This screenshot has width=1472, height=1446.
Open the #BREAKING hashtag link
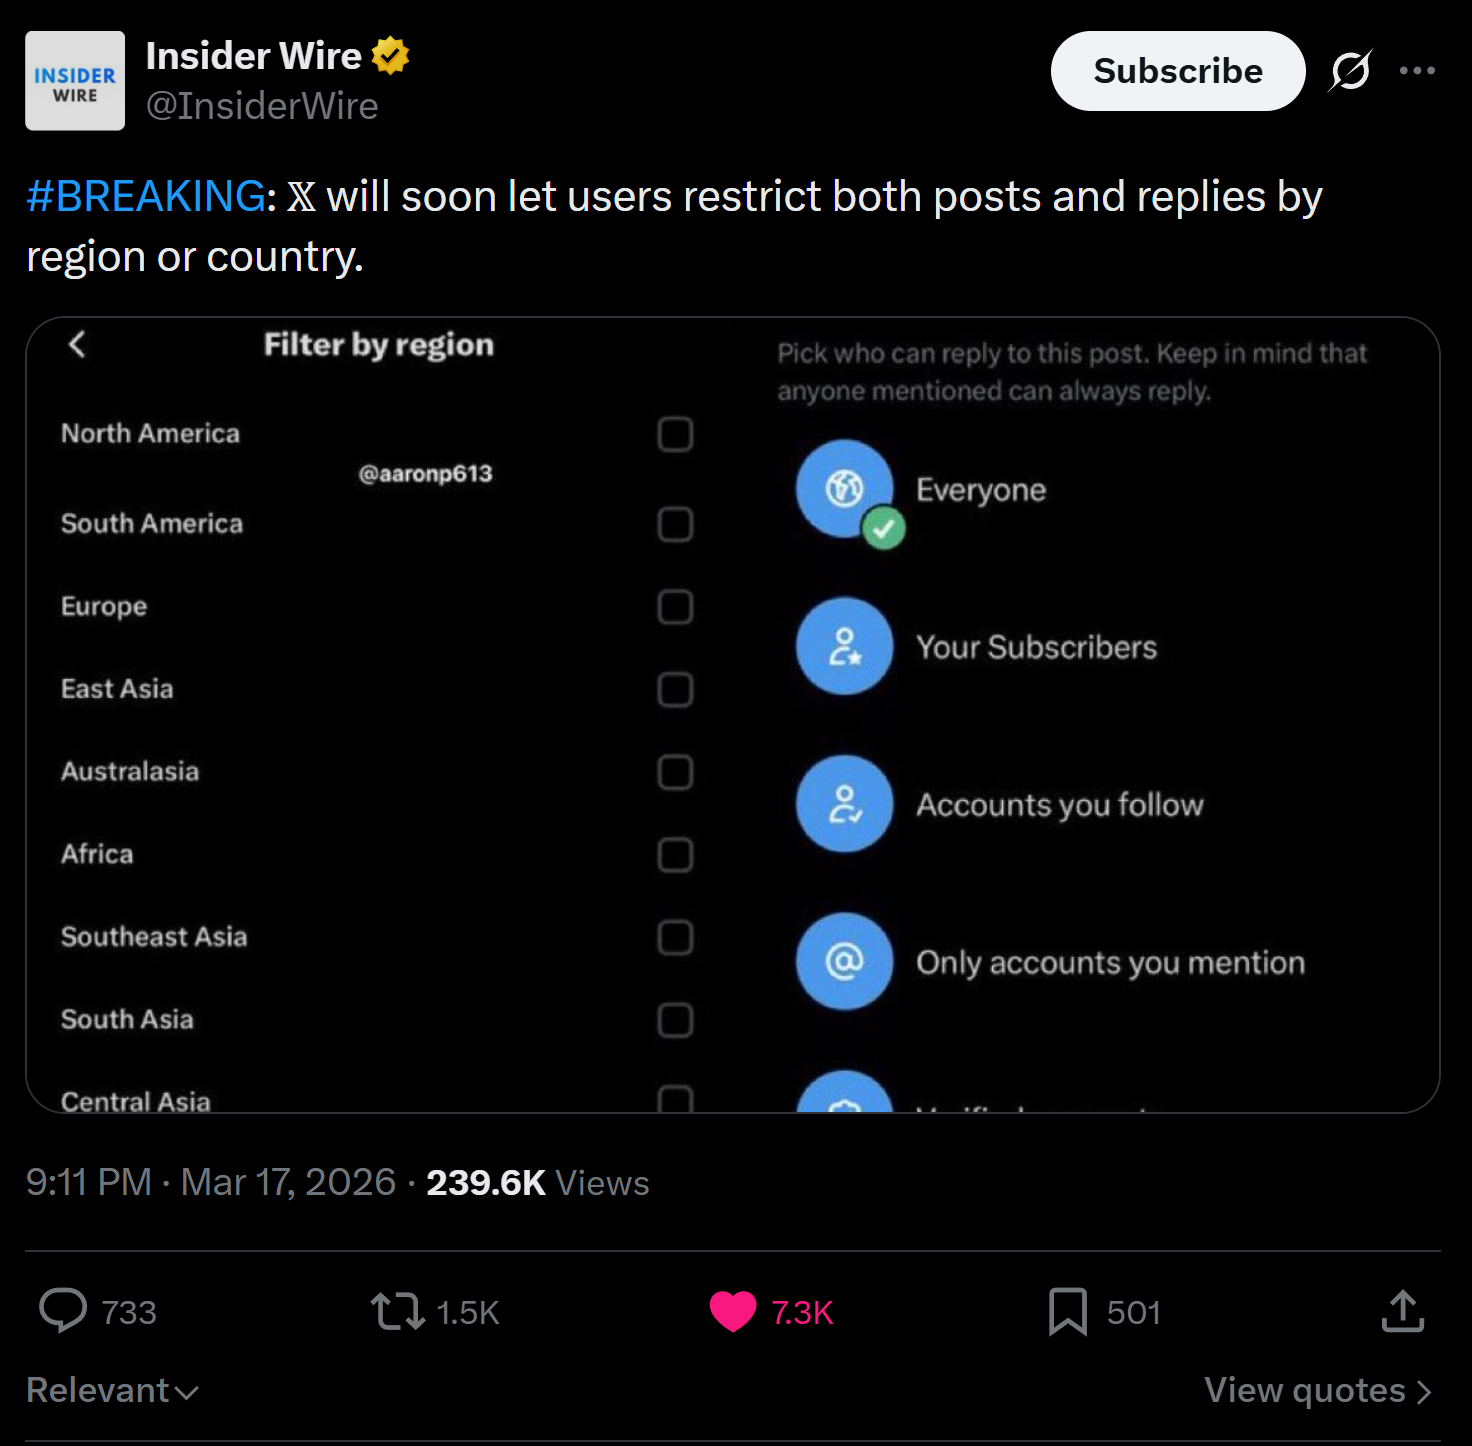146,196
